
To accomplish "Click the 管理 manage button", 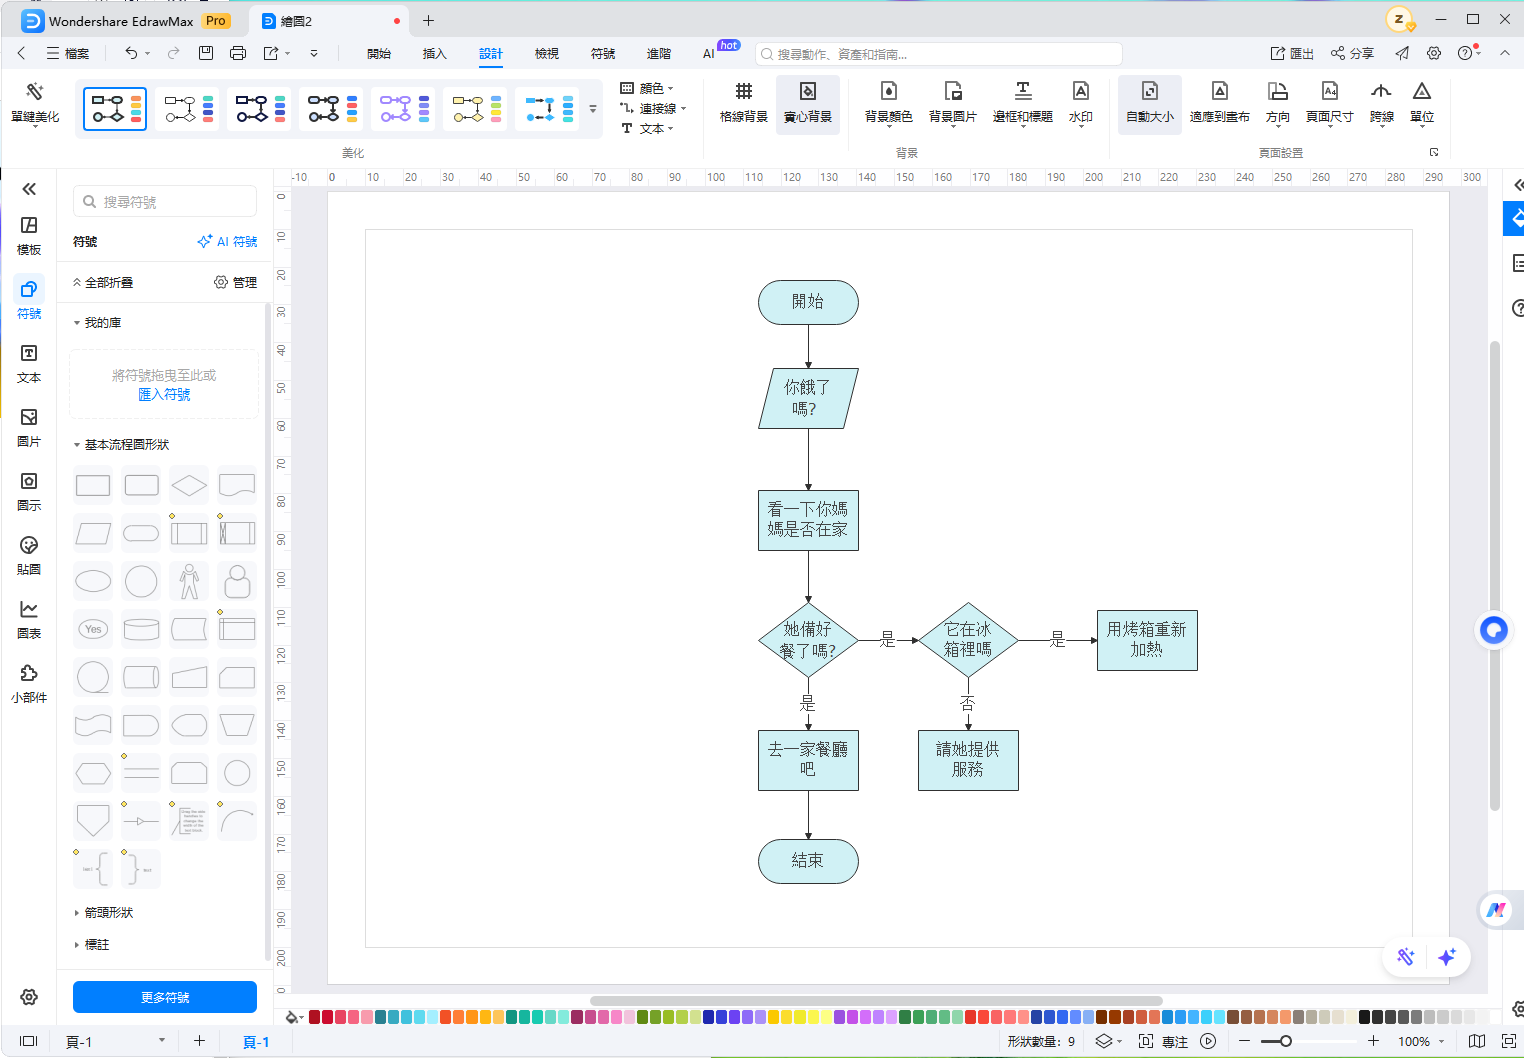I will coord(236,283).
